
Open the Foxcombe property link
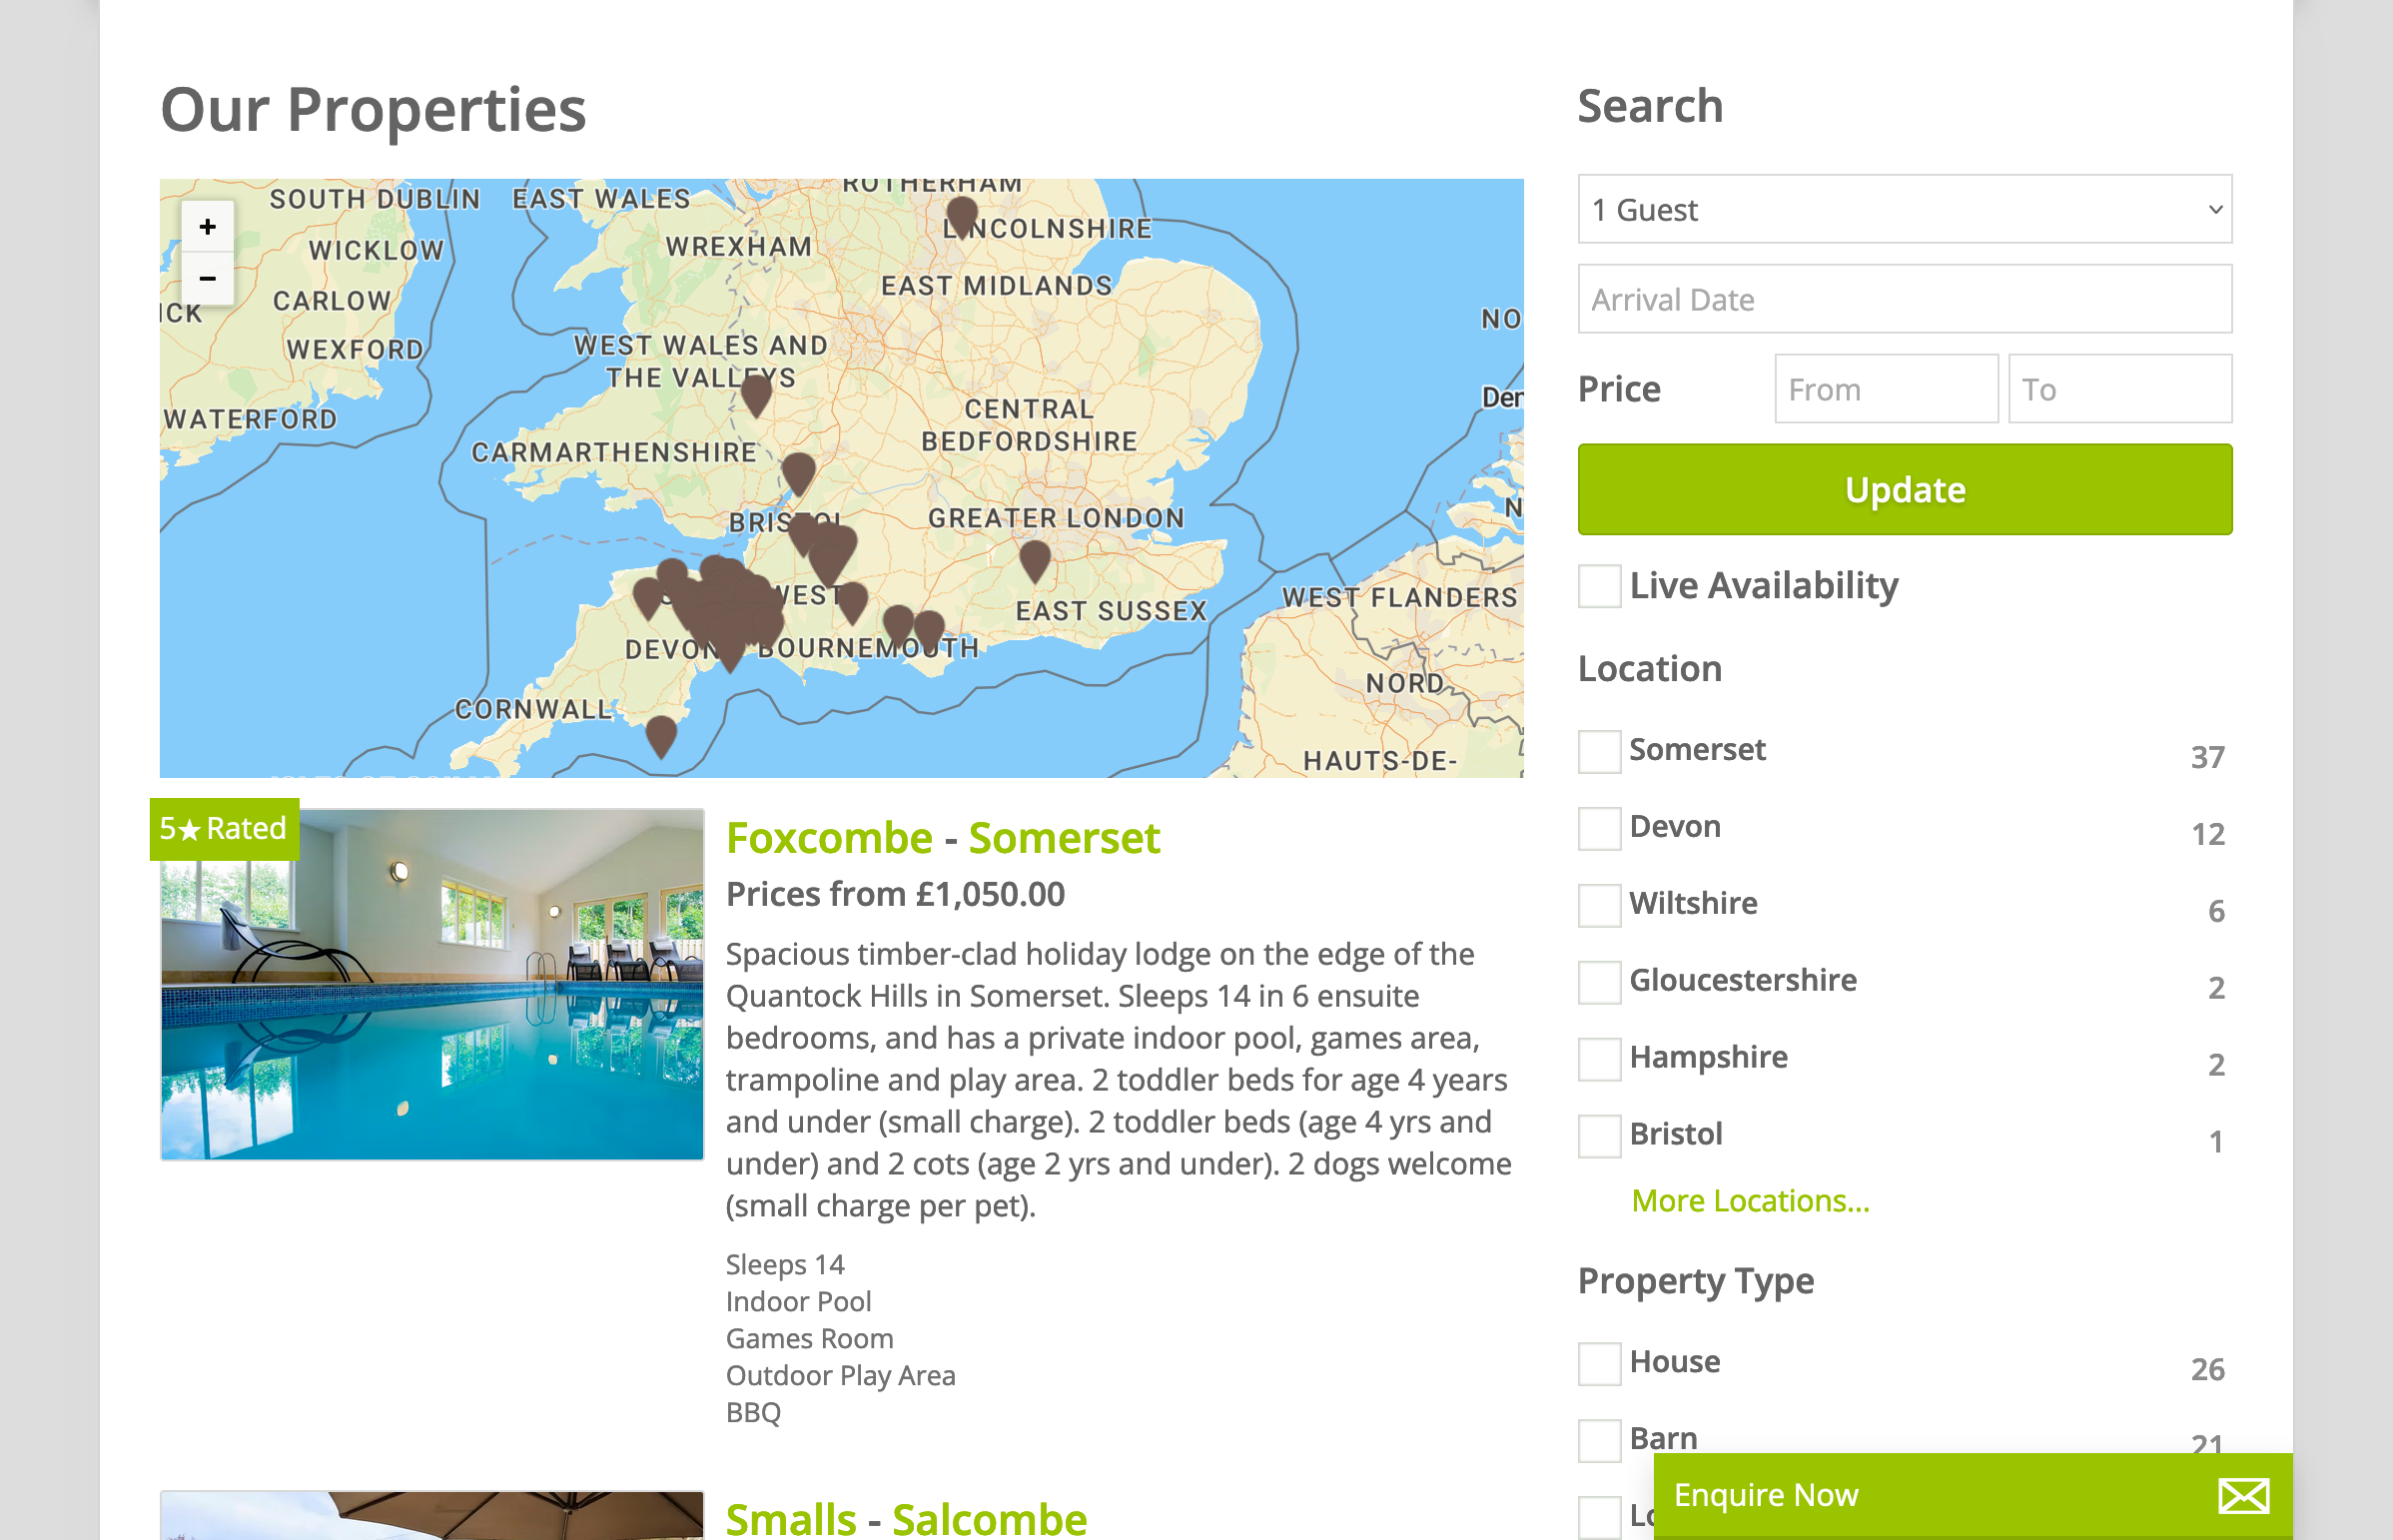pos(829,838)
